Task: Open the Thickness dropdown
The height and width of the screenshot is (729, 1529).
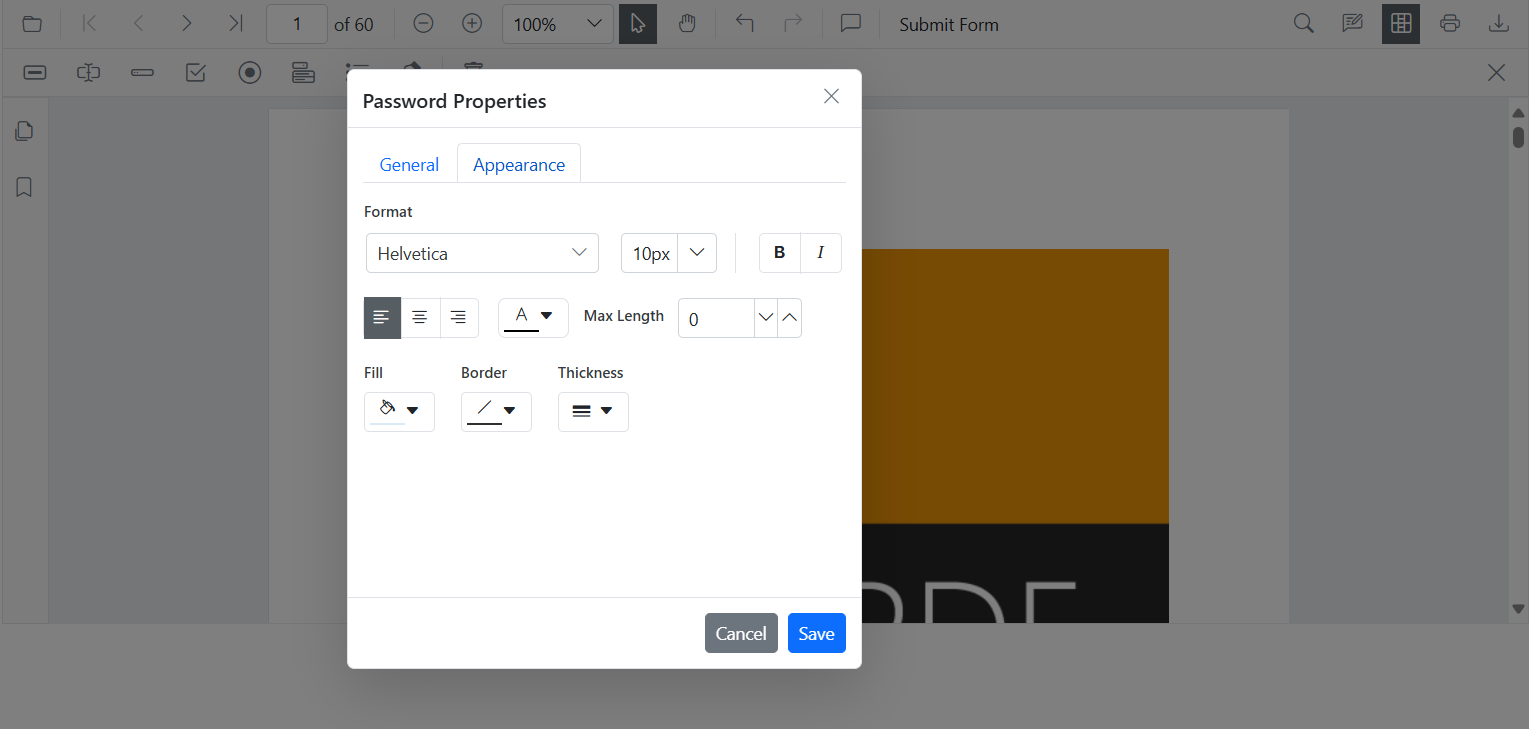Action: (593, 411)
